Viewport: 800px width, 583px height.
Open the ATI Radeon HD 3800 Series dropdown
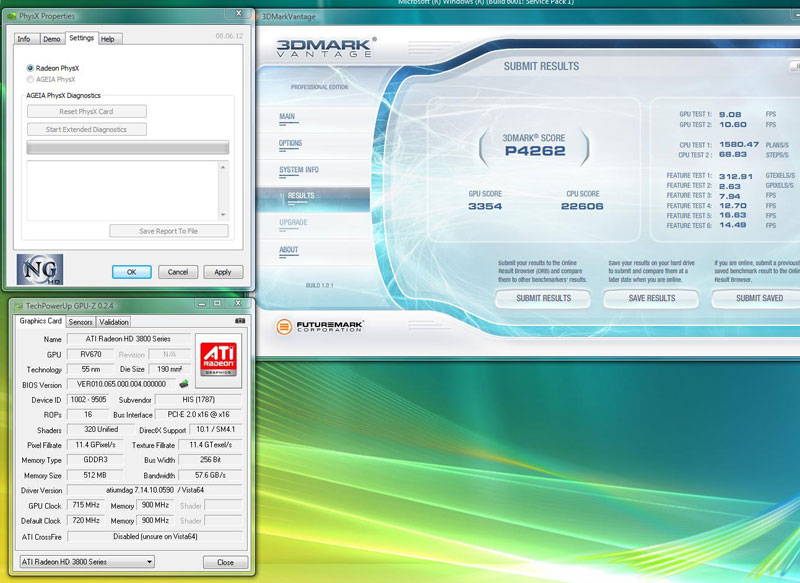point(87,562)
